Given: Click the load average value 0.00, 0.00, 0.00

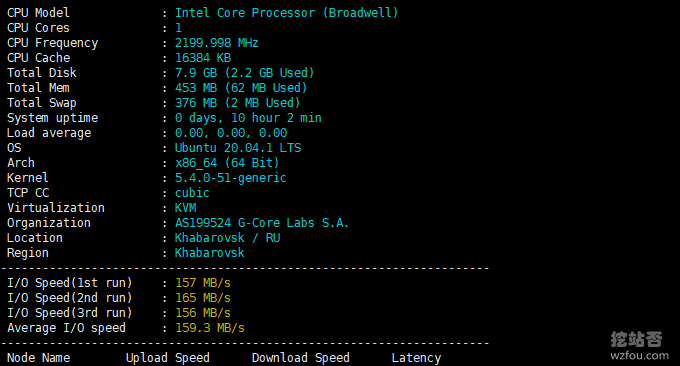Looking at the screenshot, I should coord(231,133).
